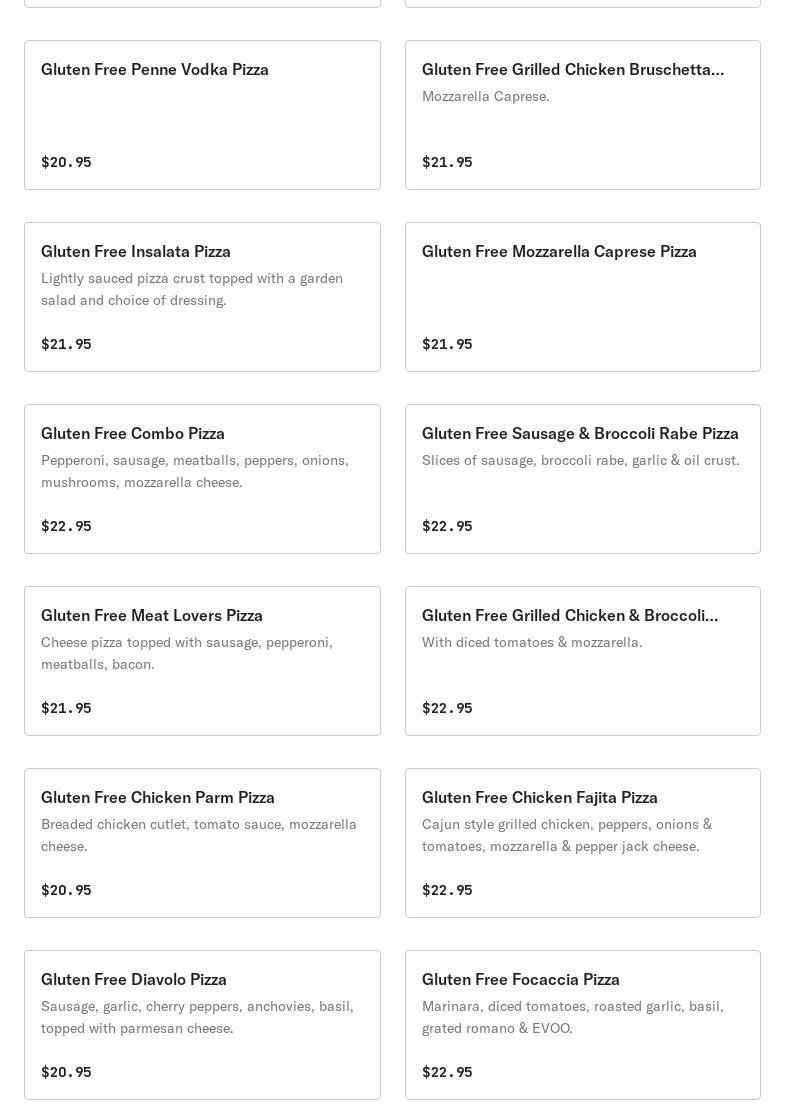Open Gluten Free Grilled Chicken & Broccoli card
Image resolution: width=785 pixels, height=1112 pixels.
tap(570, 616)
